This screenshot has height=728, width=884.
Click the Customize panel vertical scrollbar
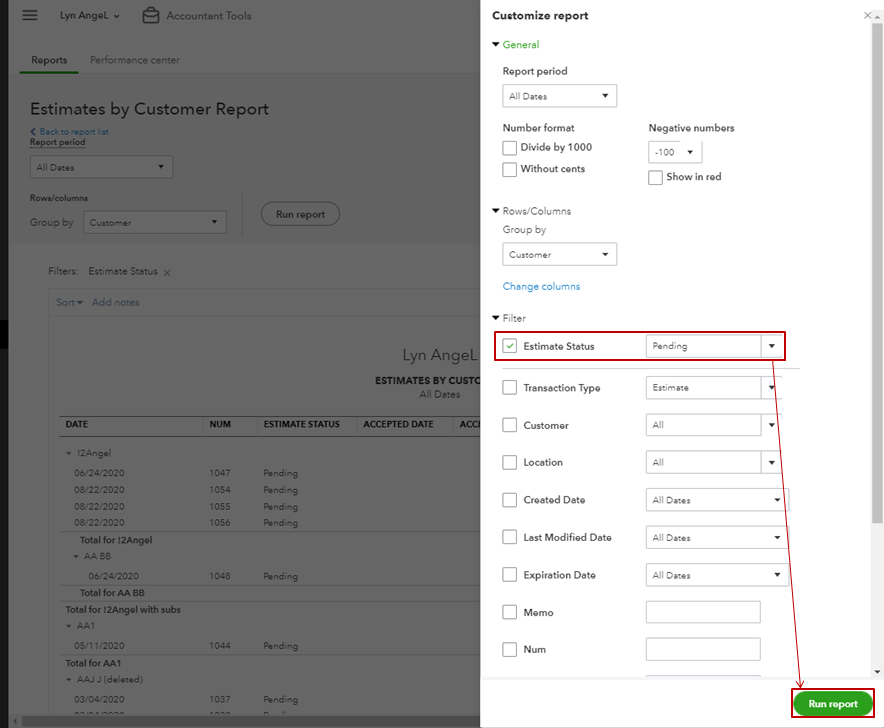point(877,273)
